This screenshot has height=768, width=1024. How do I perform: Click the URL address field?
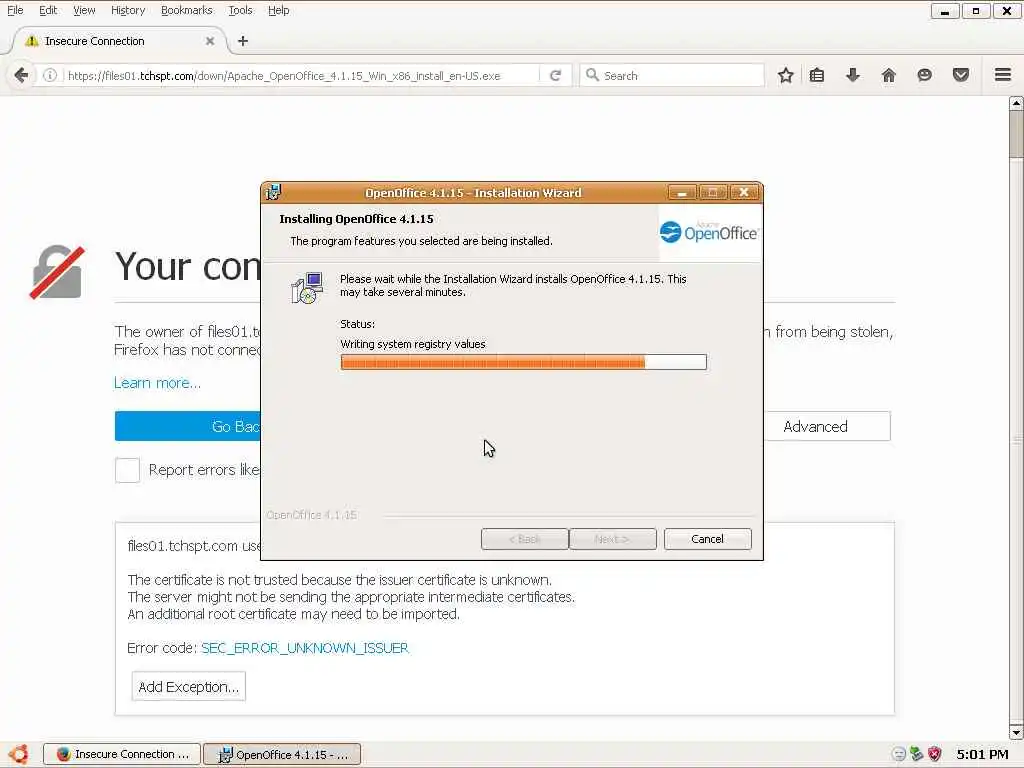click(x=300, y=76)
